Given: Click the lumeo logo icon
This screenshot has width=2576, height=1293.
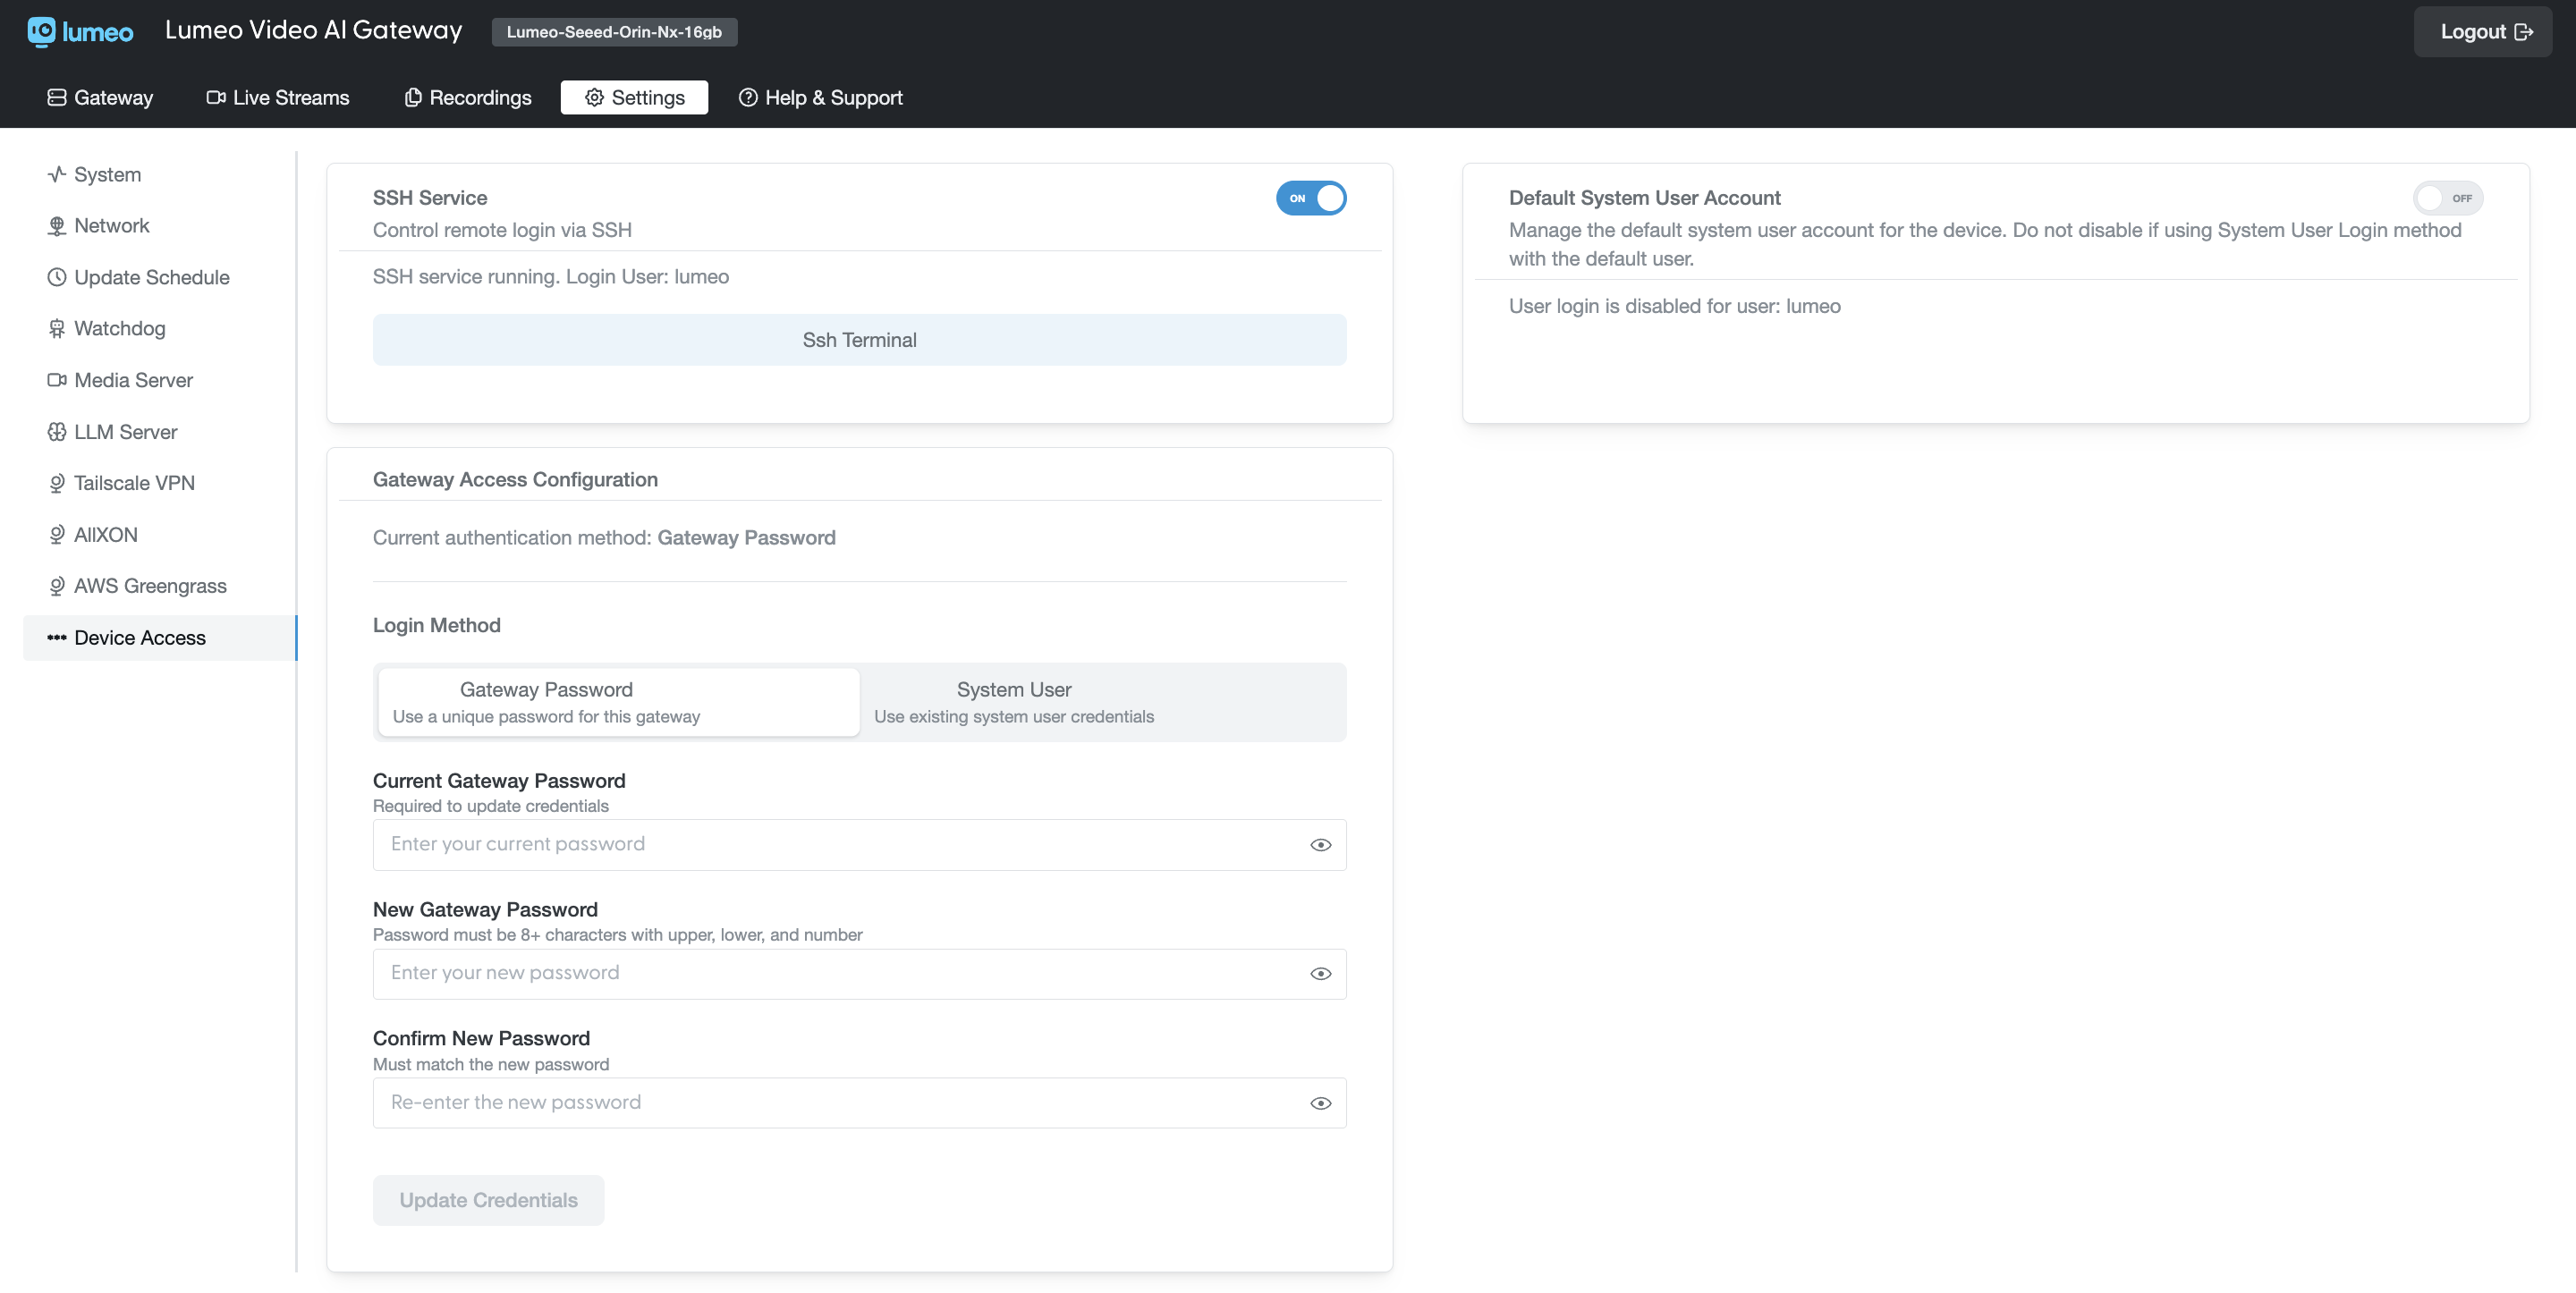Looking at the screenshot, I should pyautogui.click(x=80, y=32).
